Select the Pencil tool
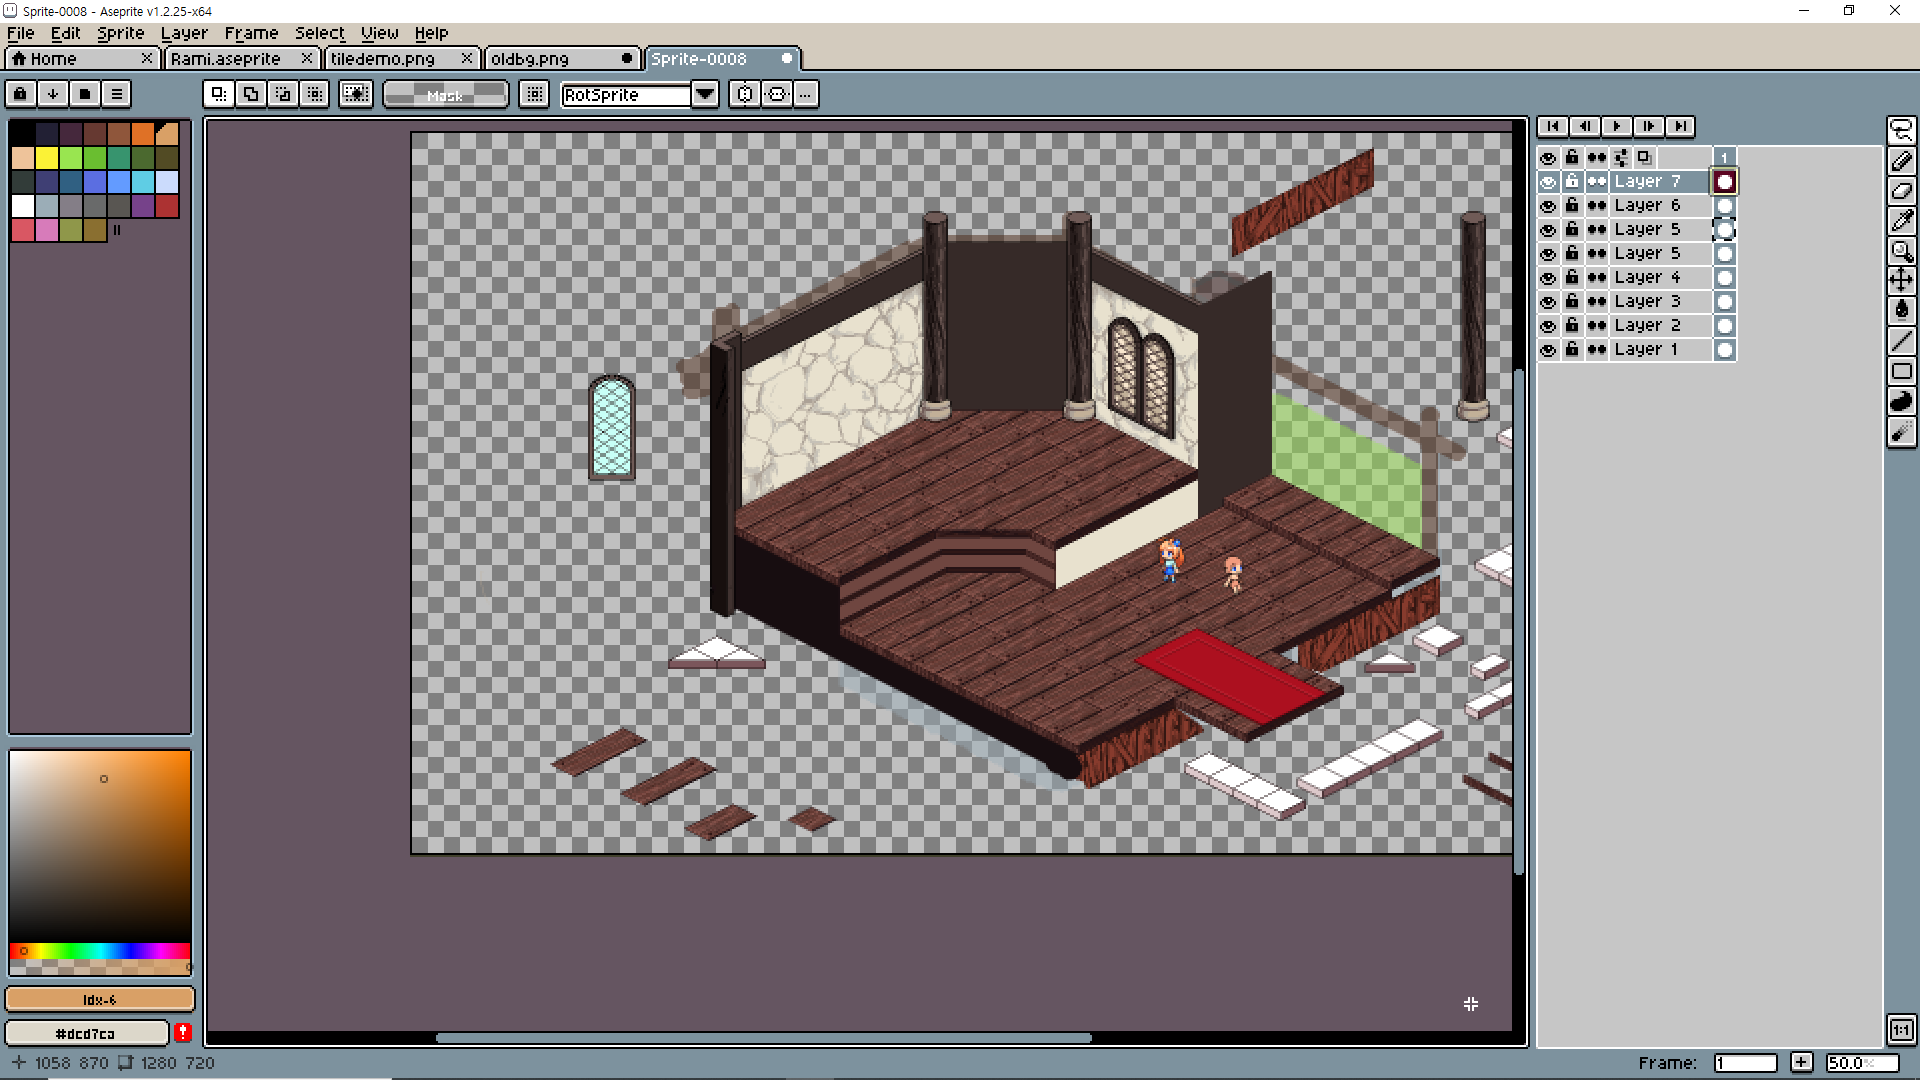The width and height of the screenshot is (1920, 1080). tap(1901, 161)
